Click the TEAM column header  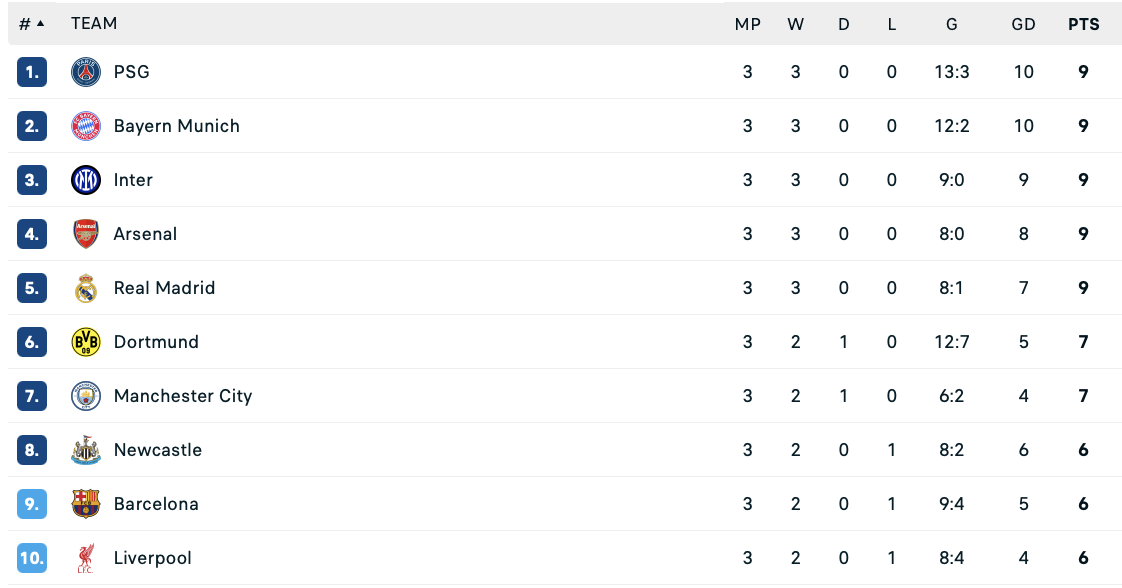(94, 24)
